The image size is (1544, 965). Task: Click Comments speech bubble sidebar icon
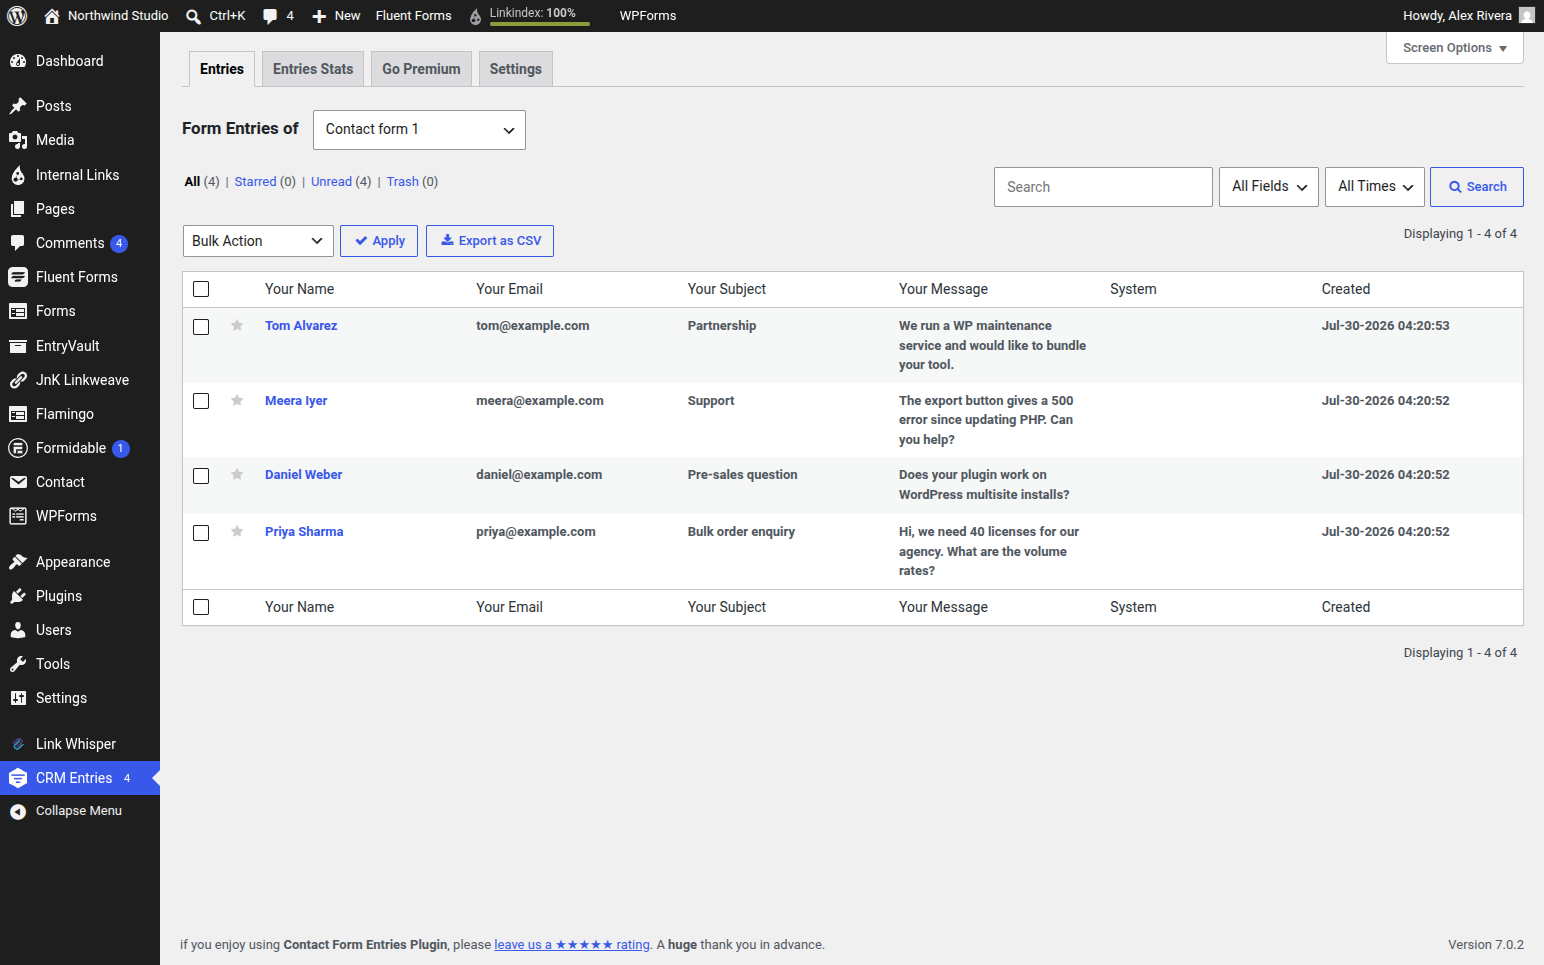coord(18,243)
